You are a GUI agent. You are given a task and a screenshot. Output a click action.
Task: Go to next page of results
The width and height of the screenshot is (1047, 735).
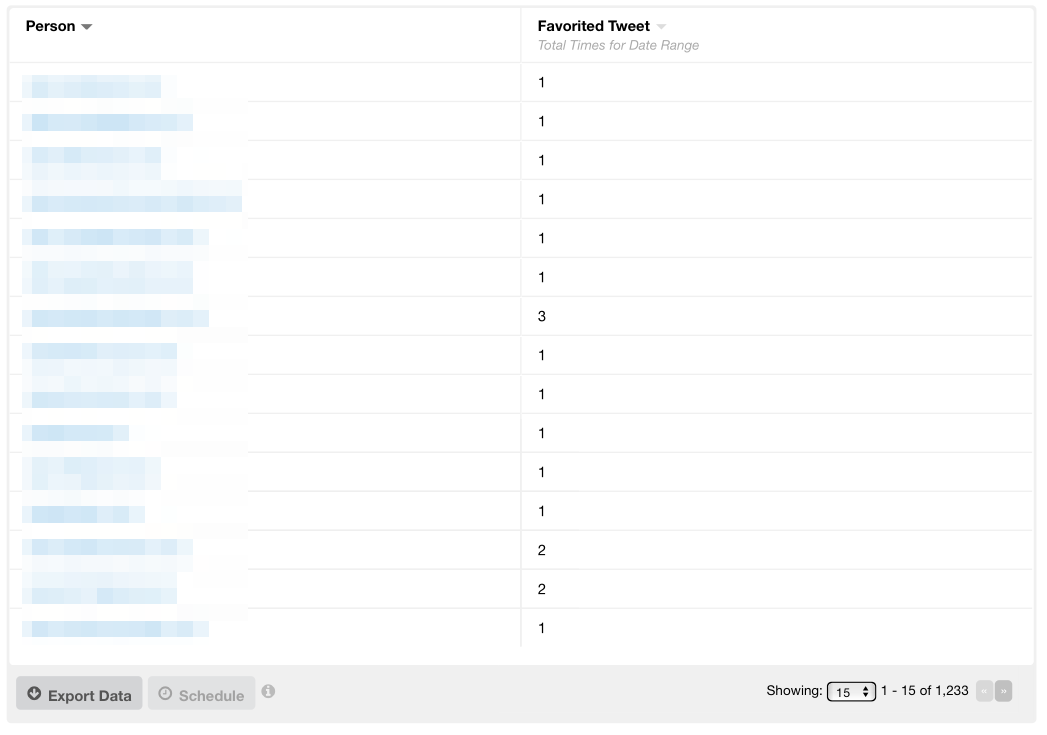[1004, 691]
